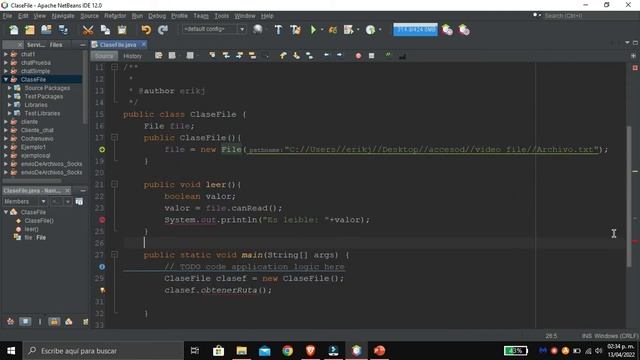The height and width of the screenshot is (360, 640).
Task: Select file : File field in Navigator
Action: tap(35, 238)
